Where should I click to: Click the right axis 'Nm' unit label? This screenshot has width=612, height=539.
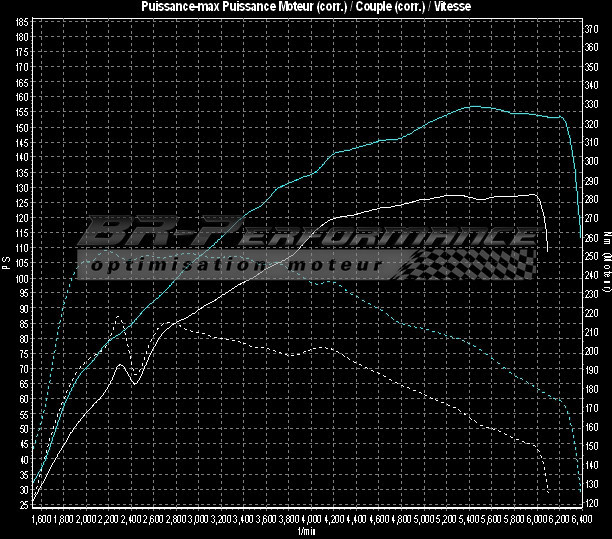pyautogui.click(x=606, y=240)
